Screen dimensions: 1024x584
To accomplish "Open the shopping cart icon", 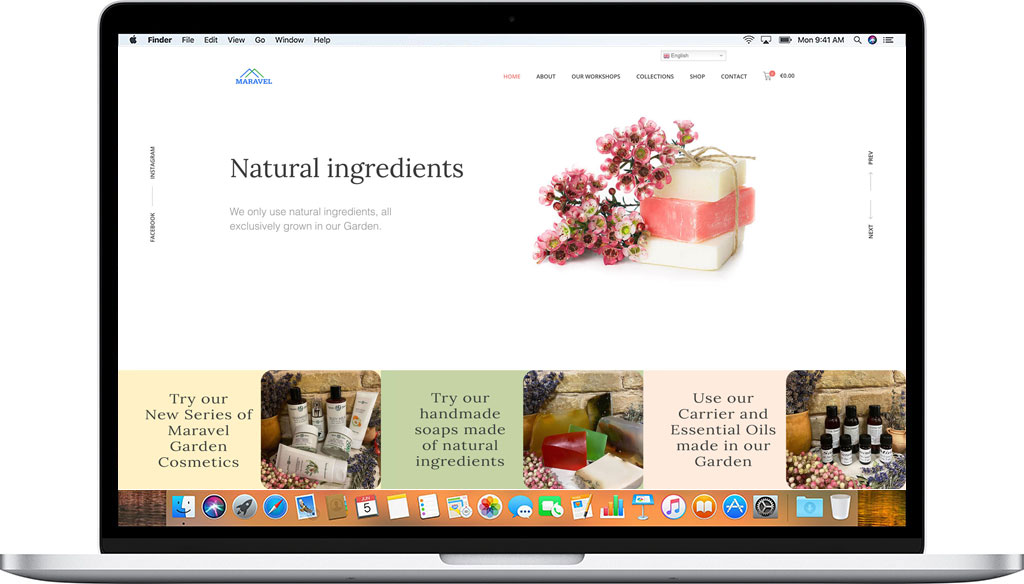I will [x=768, y=76].
